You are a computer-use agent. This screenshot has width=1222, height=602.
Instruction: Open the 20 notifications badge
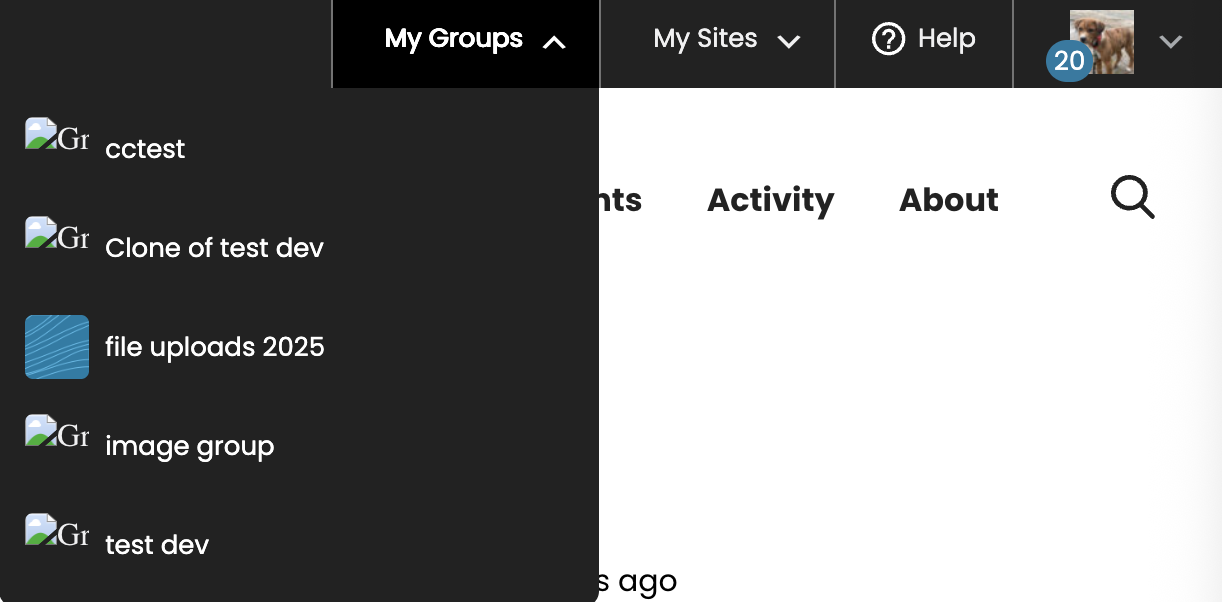(x=1068, y=61)
